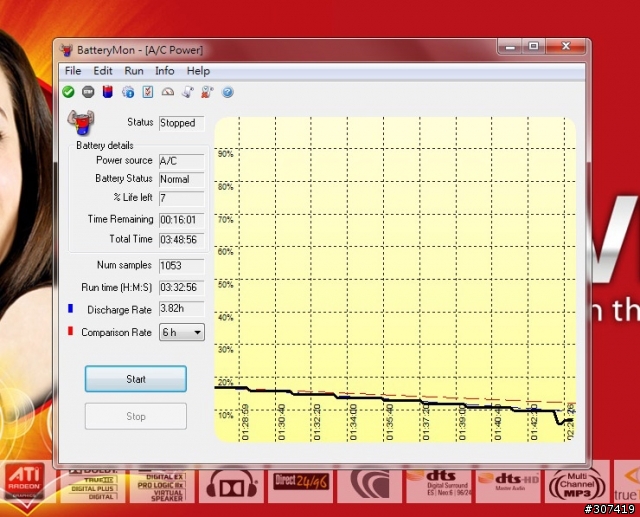Click the Direct 24/96 badge on wallpaper
The image size is (640, 517).
pyautogui.click(x=301, y=481)
